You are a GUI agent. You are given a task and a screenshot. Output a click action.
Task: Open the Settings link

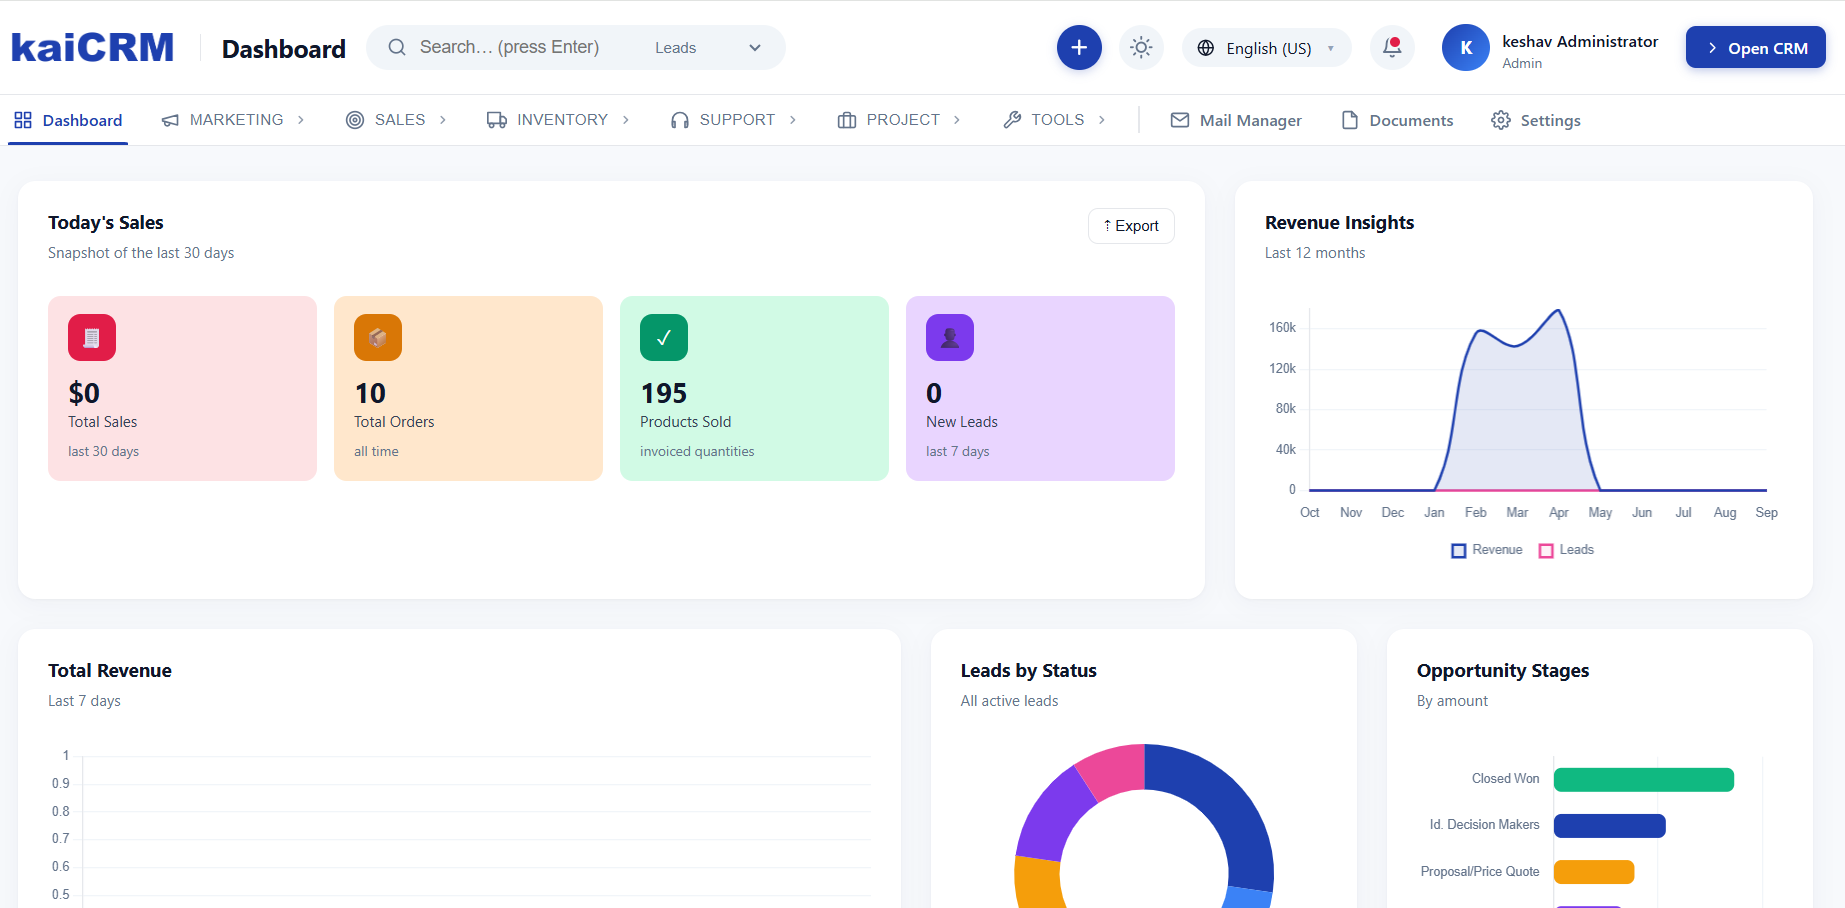click(x=1536, y=120)
